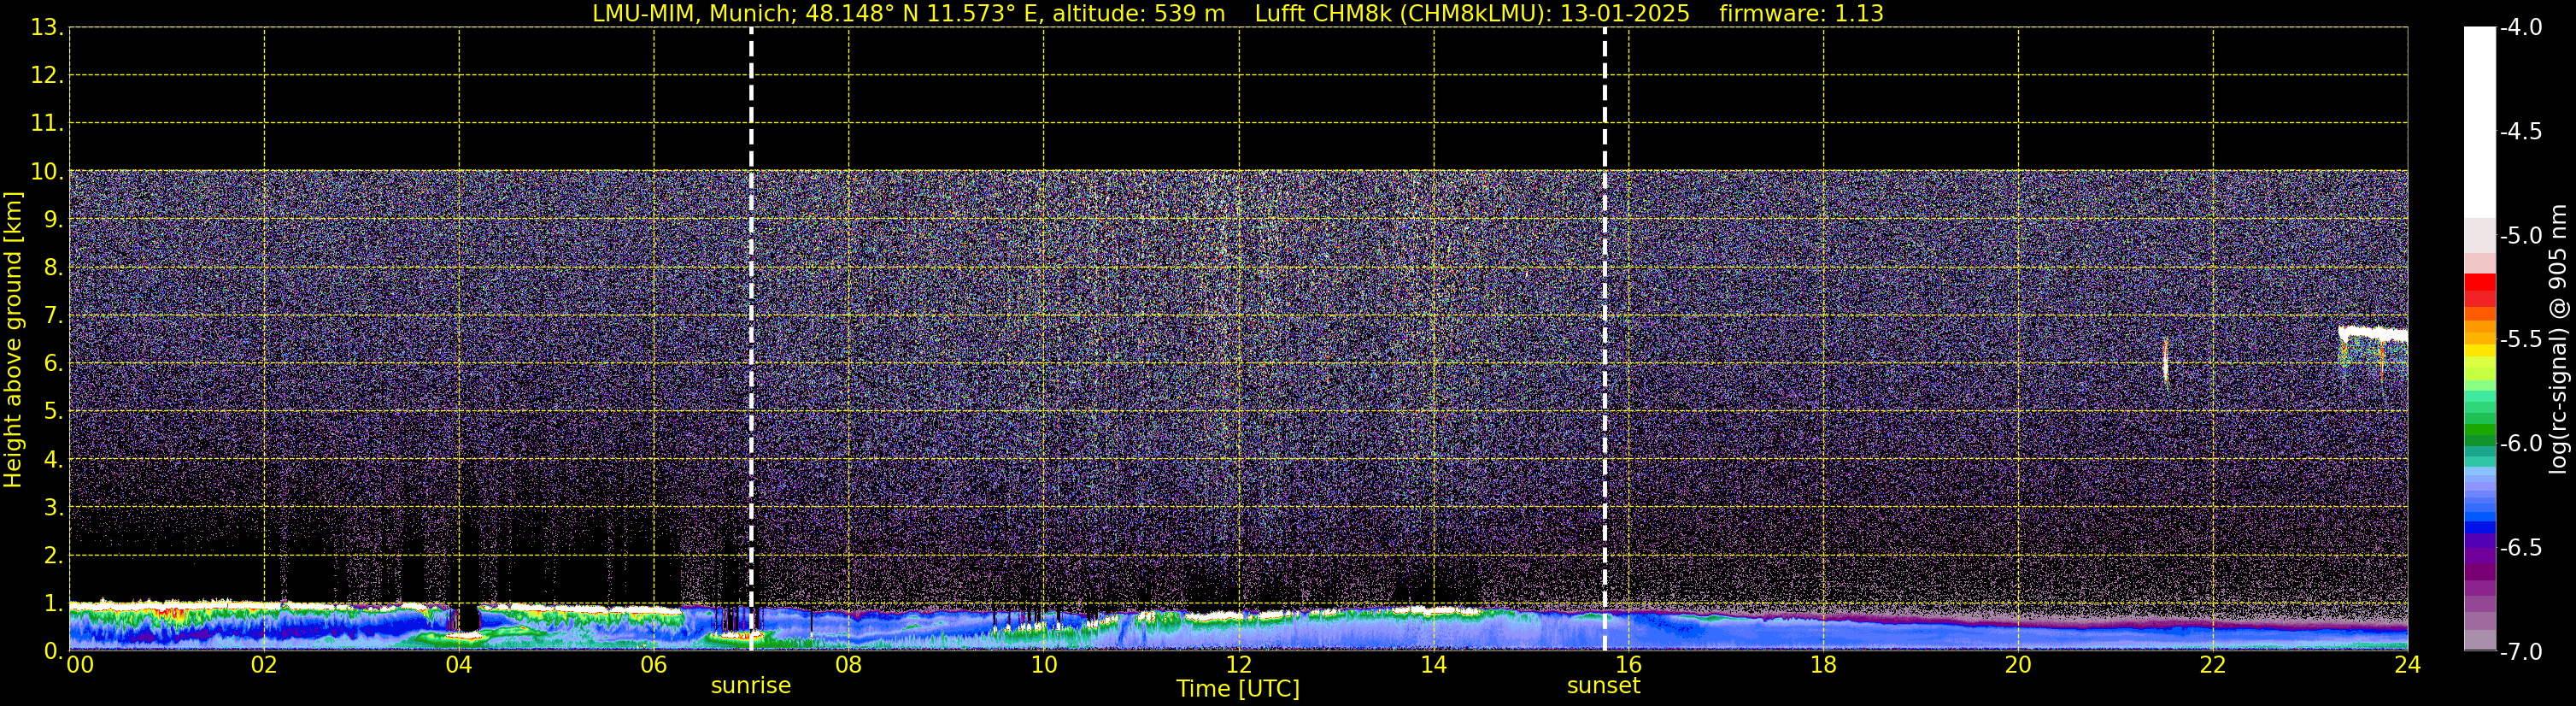Image resolution: width=2576 pixels, height=706 pixels.
Task: Click the height axis tick '5.'
Action: tap(53, 412)
